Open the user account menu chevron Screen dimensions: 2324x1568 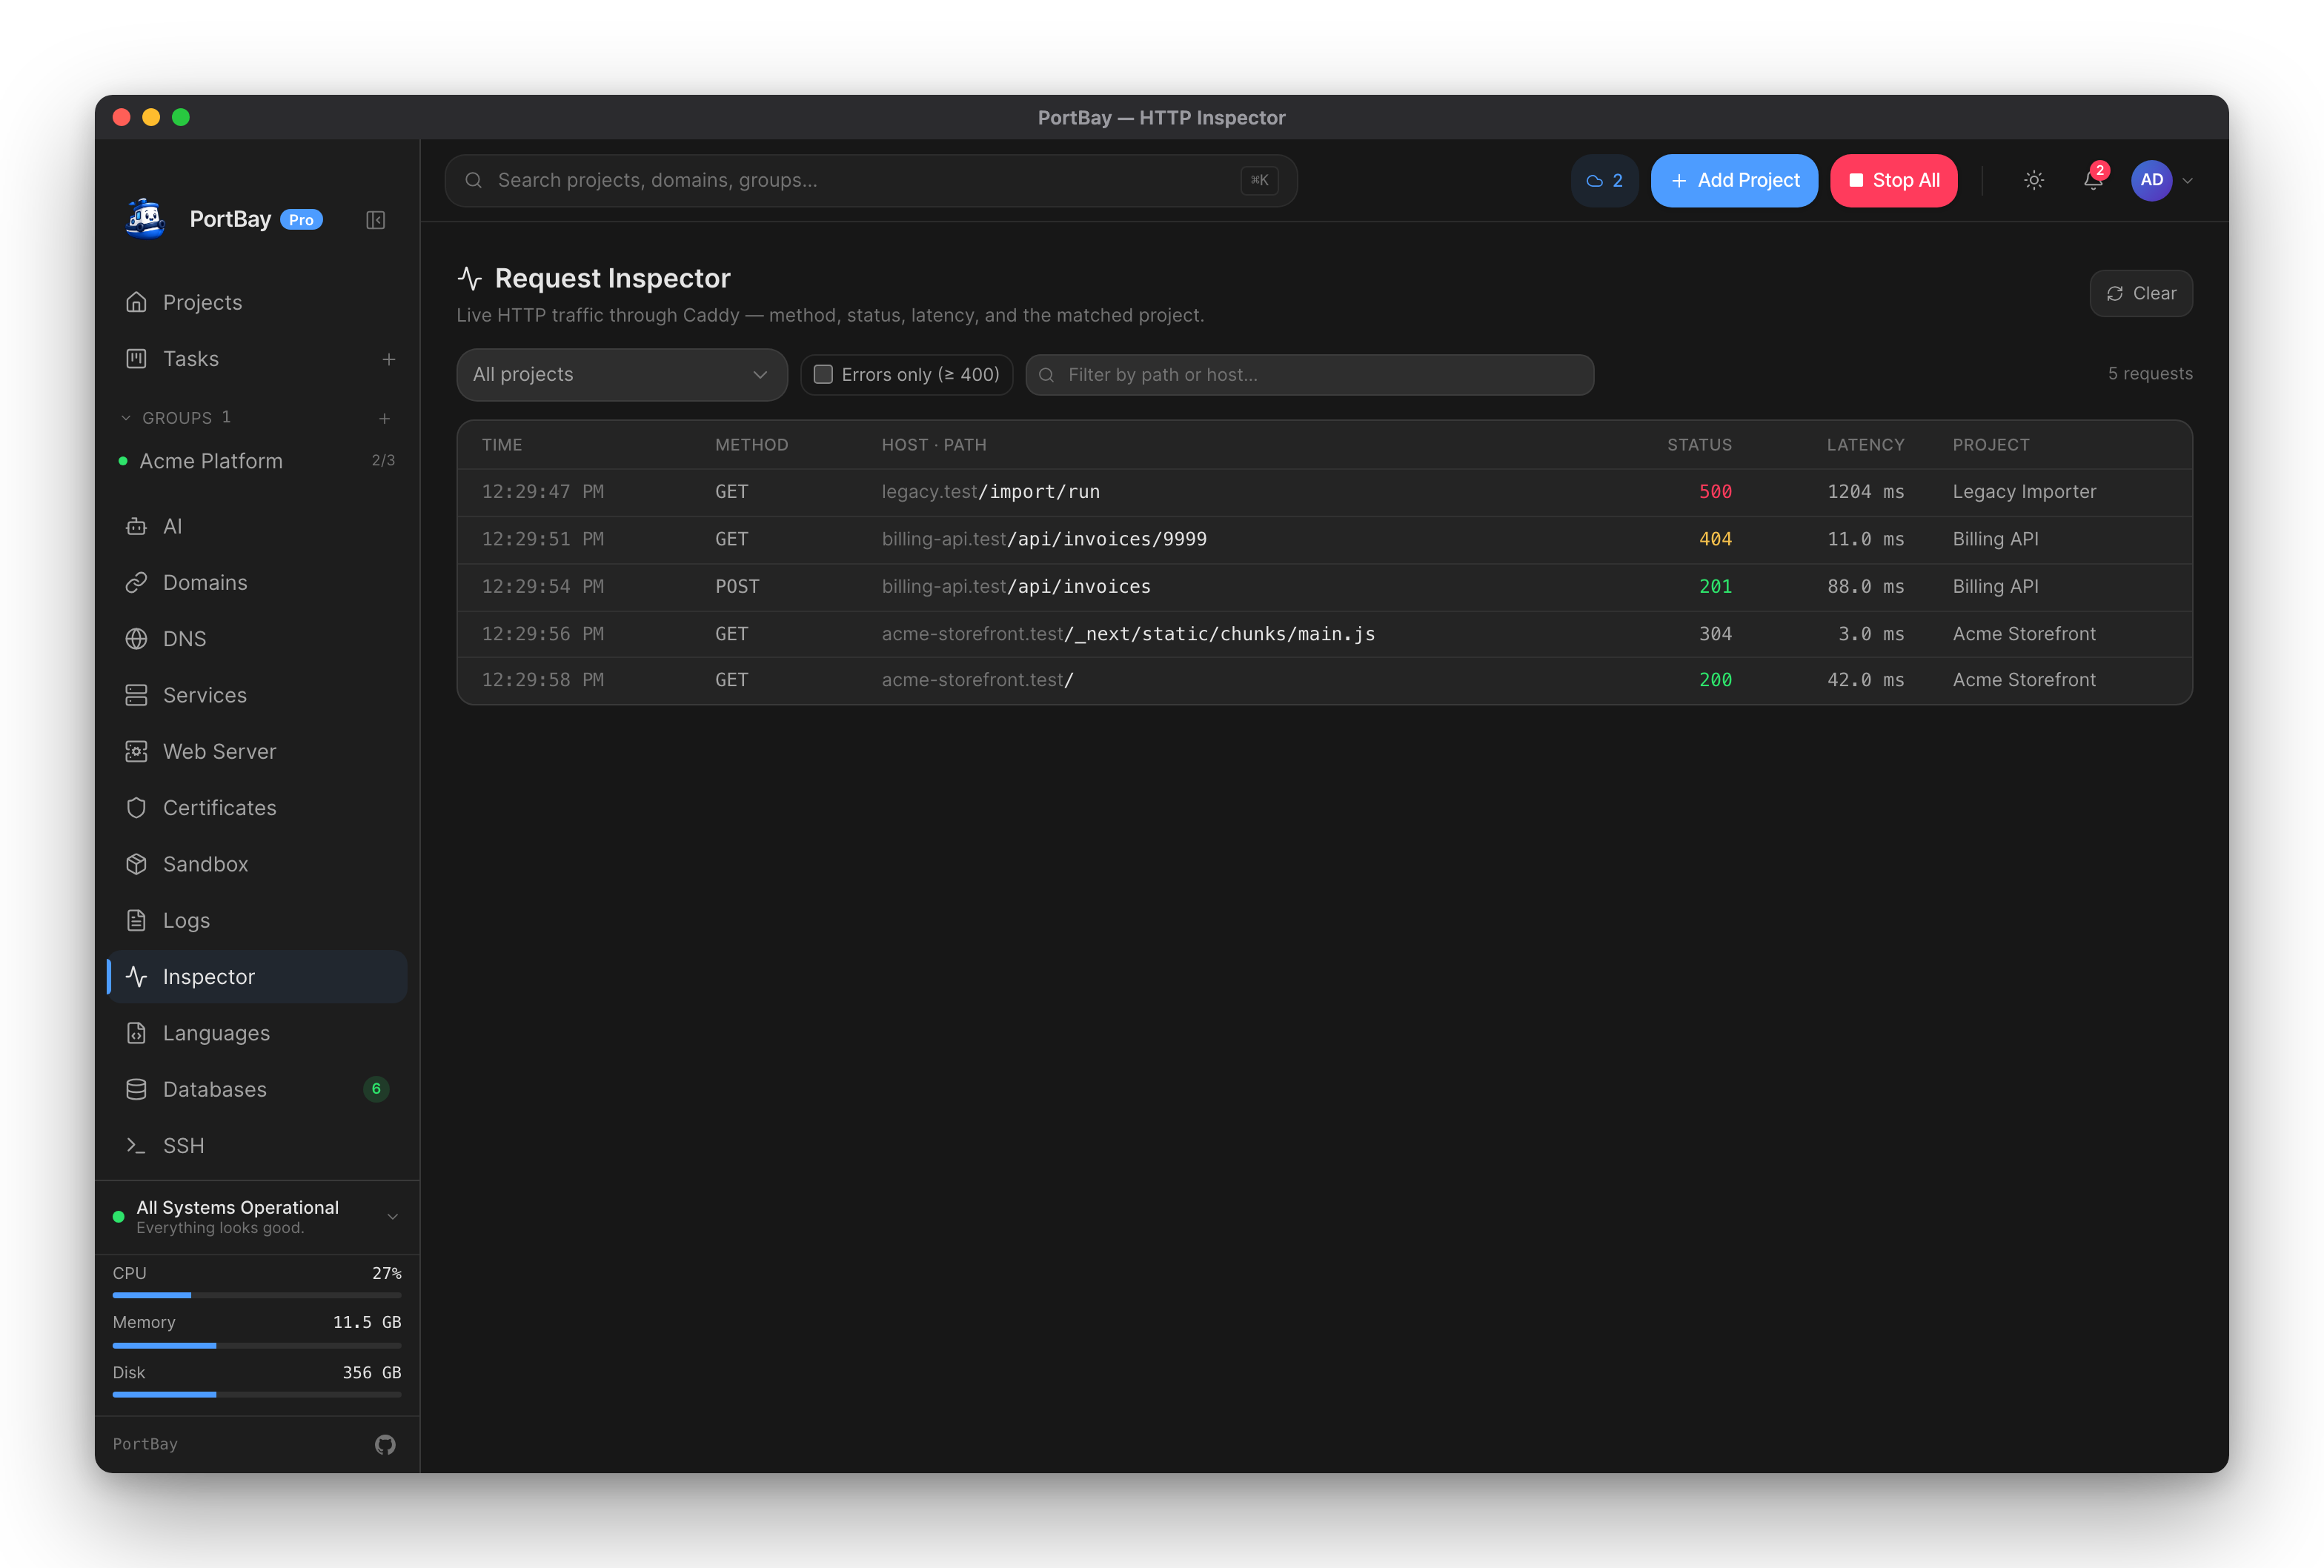point(2188,181)
